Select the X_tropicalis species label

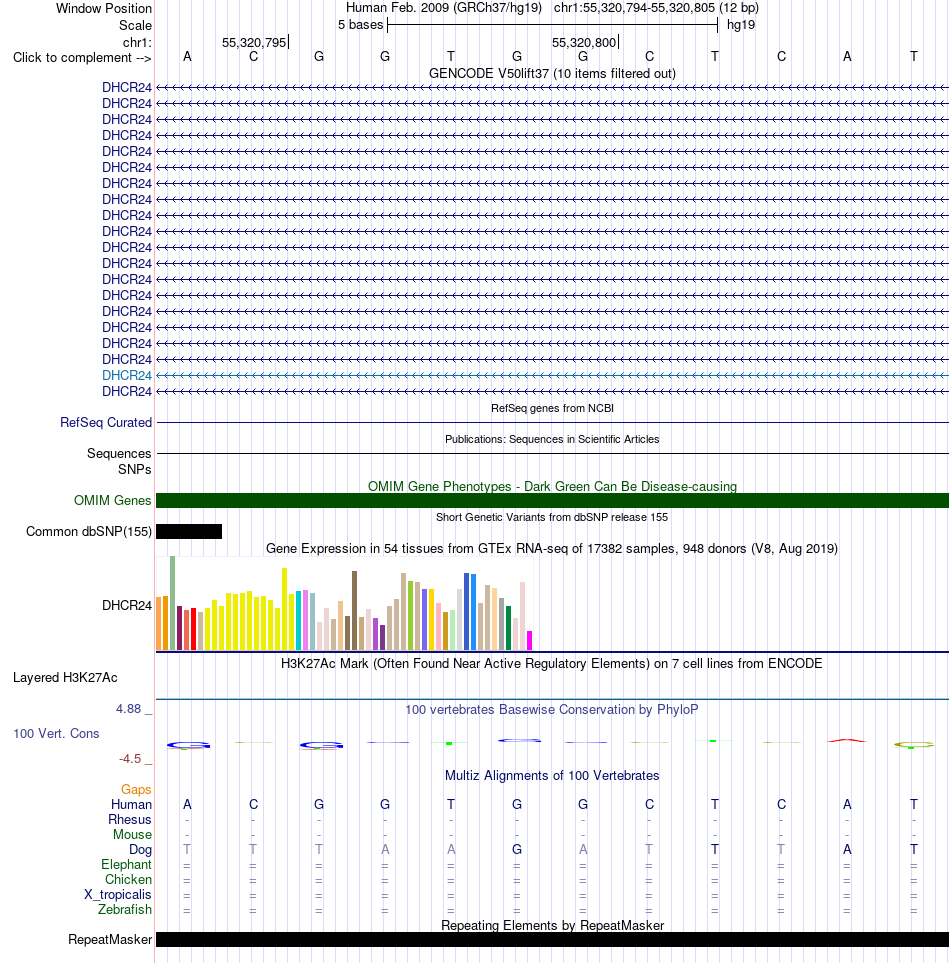(117, 894)
